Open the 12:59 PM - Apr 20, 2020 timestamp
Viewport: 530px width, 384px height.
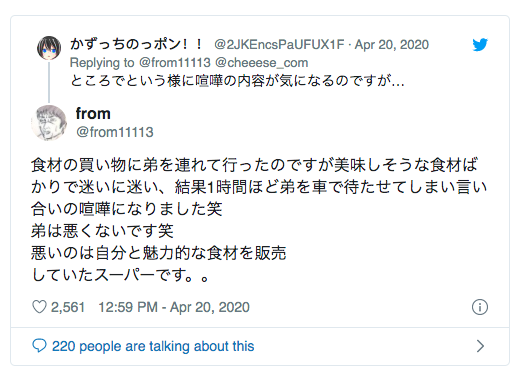pos(174,307)
